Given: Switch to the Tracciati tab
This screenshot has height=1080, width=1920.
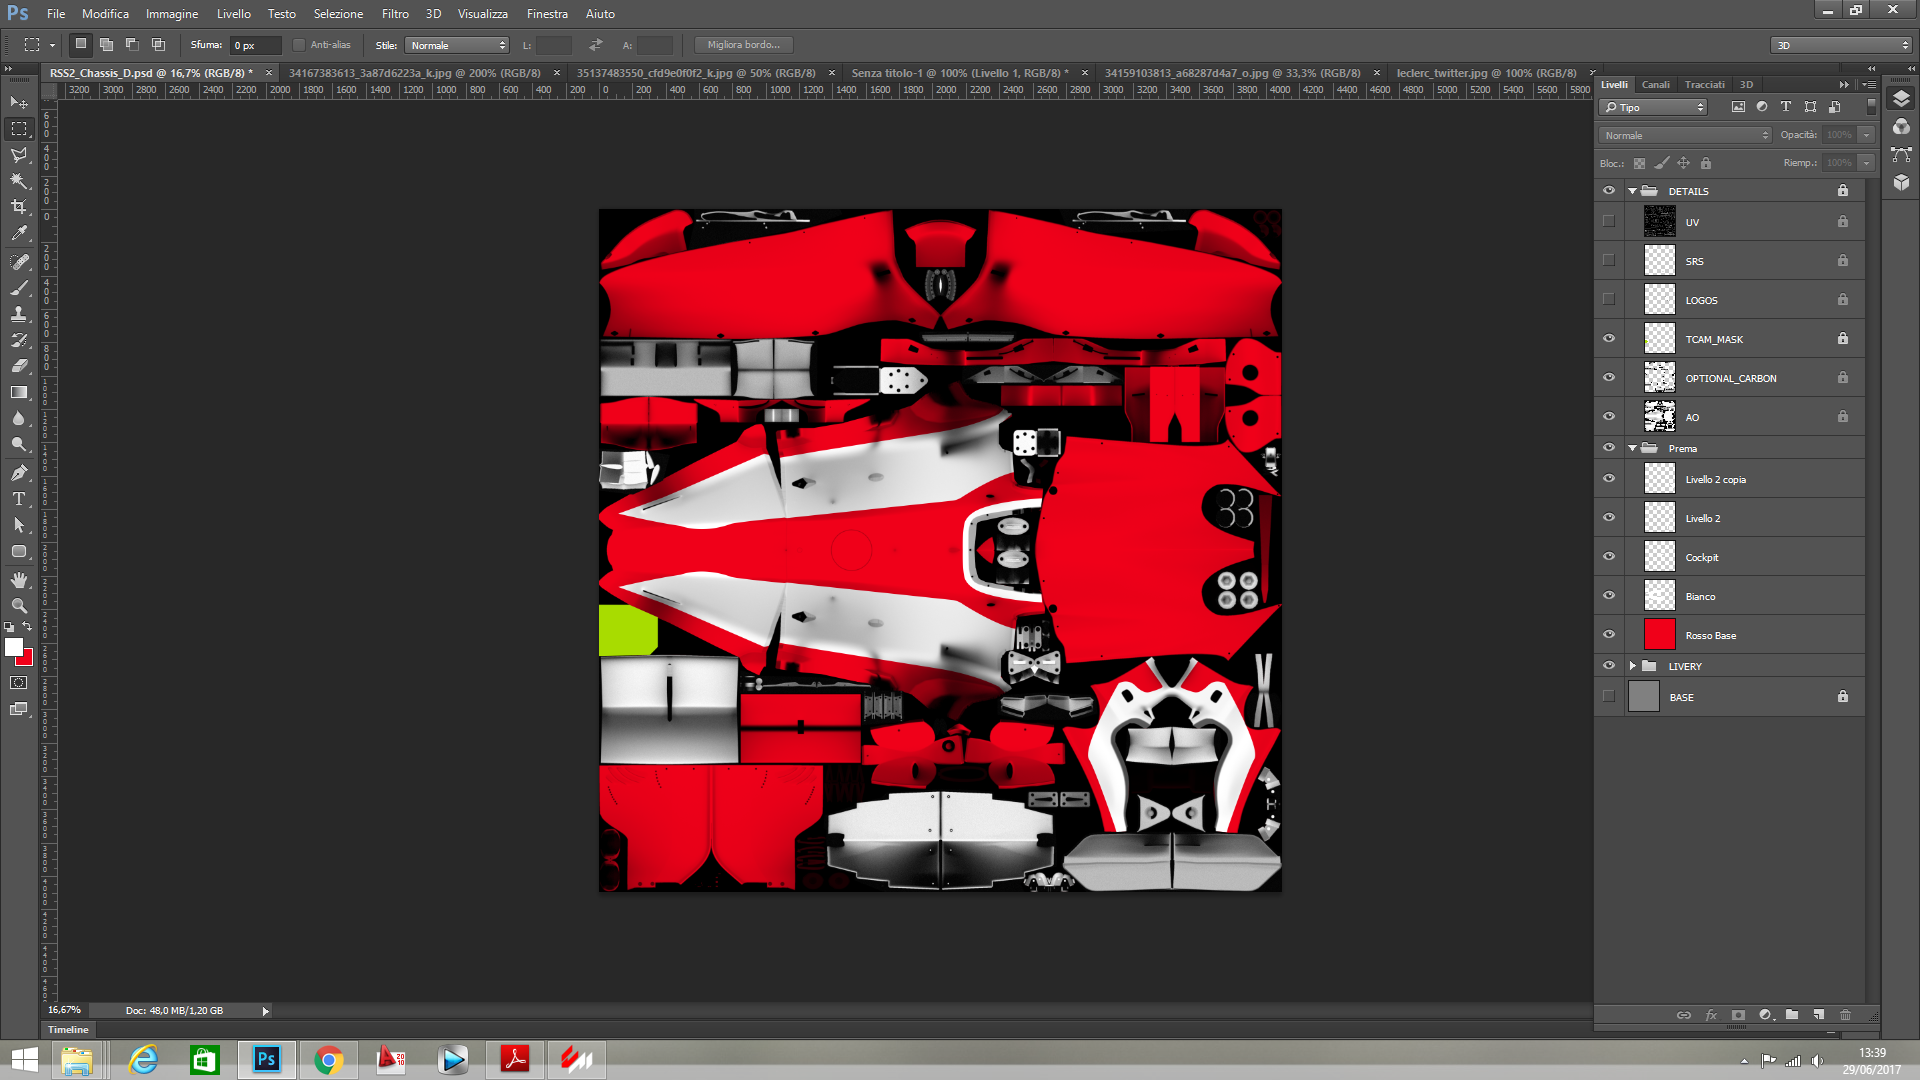Looking at the screenshot, I should click(x=1705, y=85).
